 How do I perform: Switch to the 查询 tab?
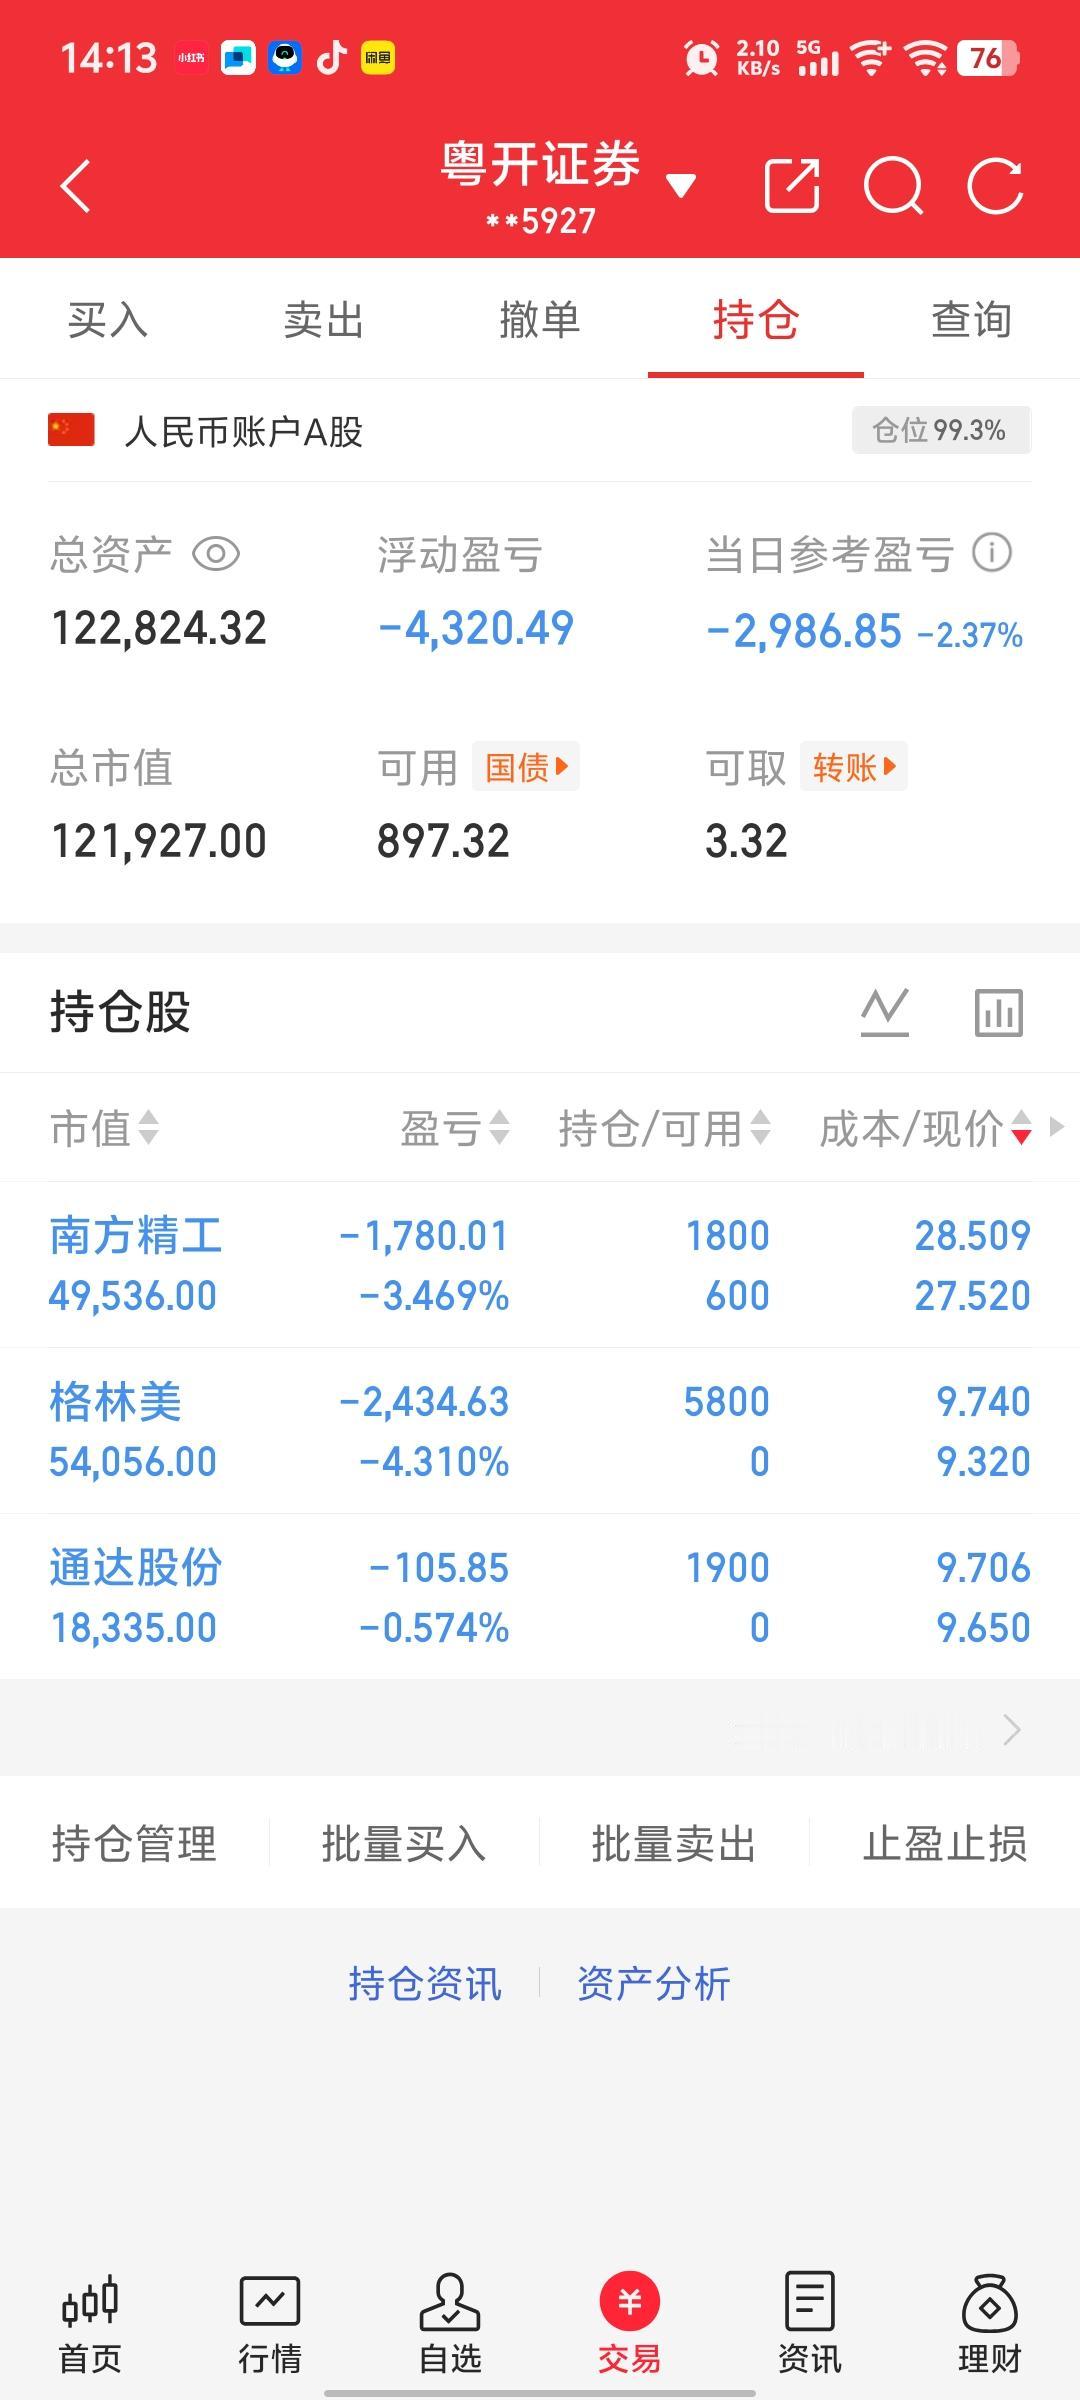tap(971, 320)
